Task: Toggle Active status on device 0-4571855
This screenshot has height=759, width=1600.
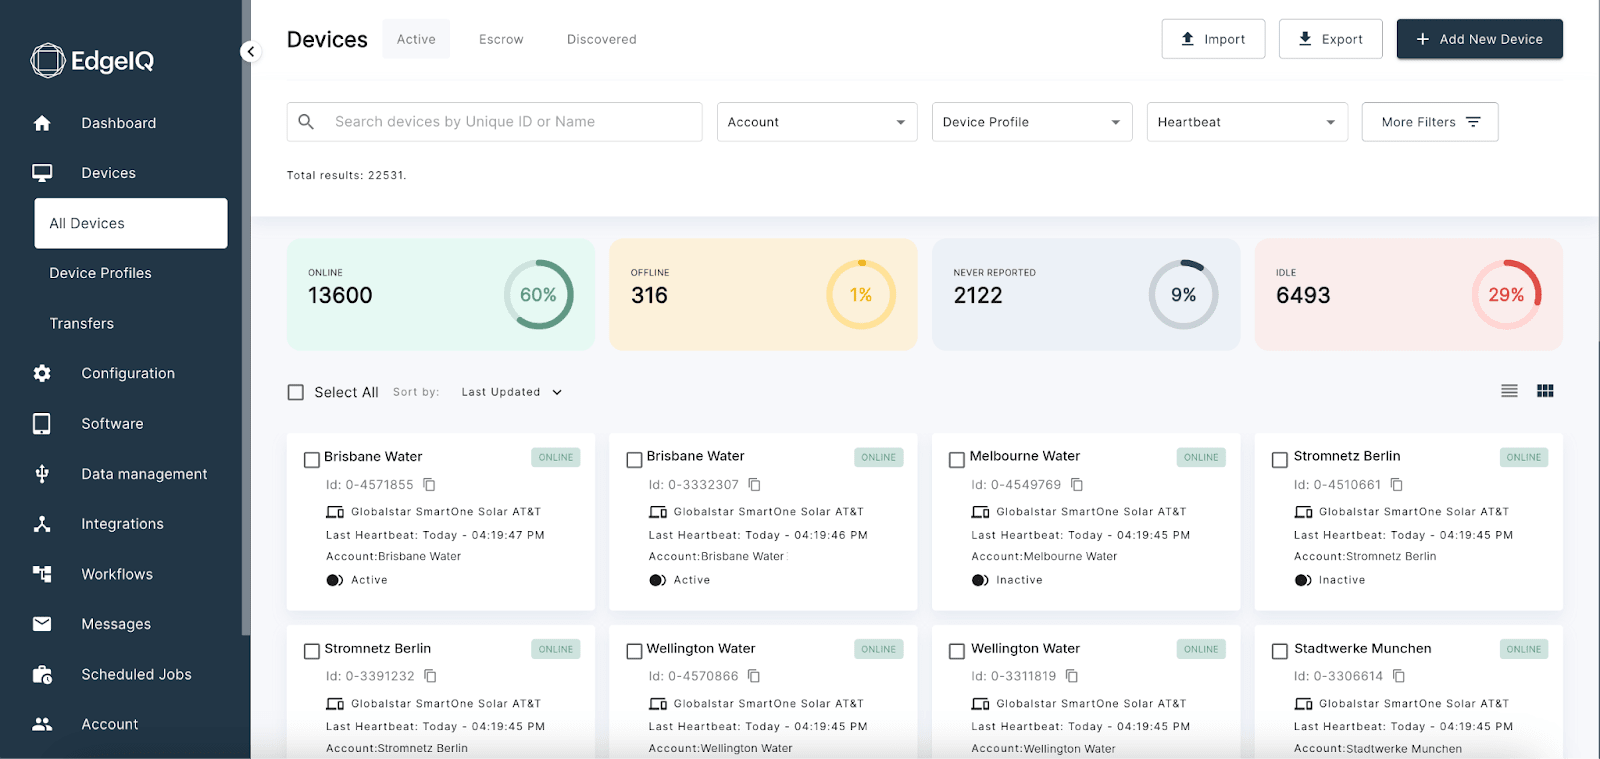Action: point(335,580)
